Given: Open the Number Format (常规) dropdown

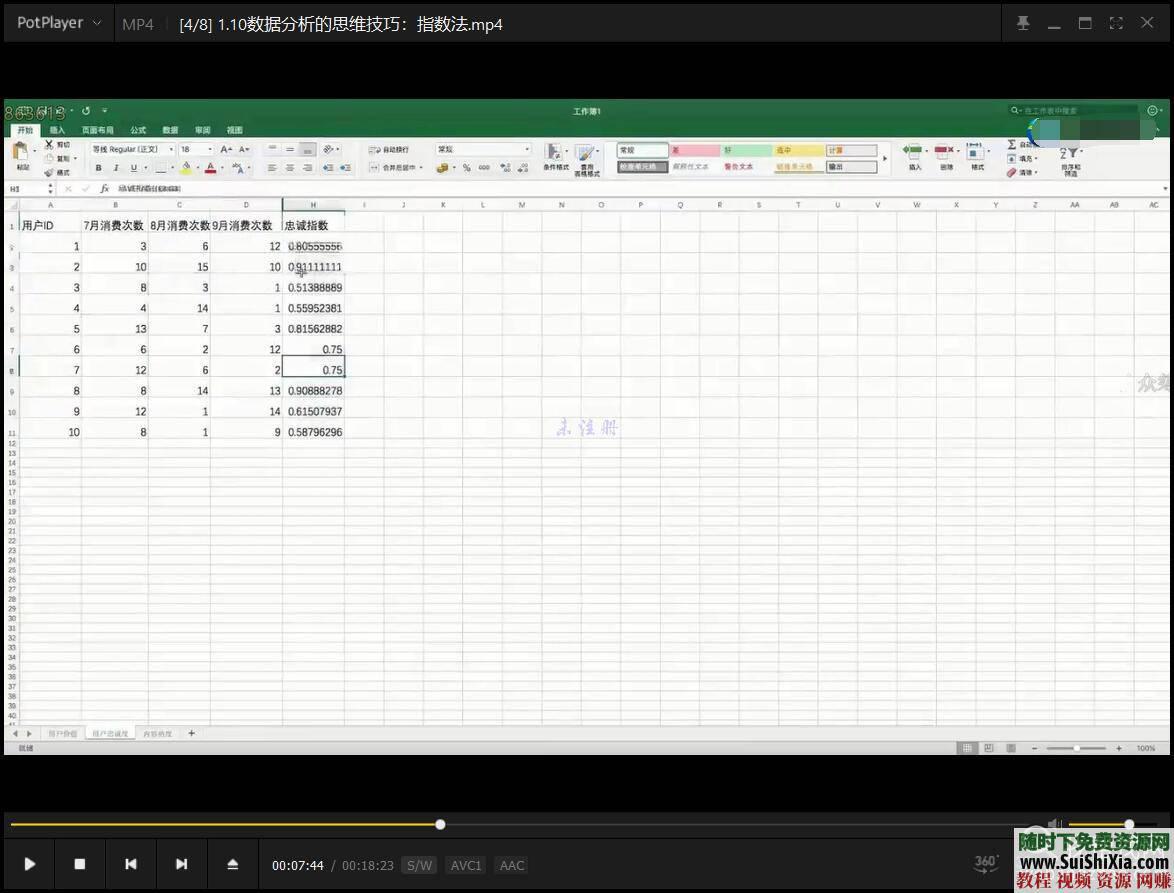Looking at the screenshot, I should [525, 149].
